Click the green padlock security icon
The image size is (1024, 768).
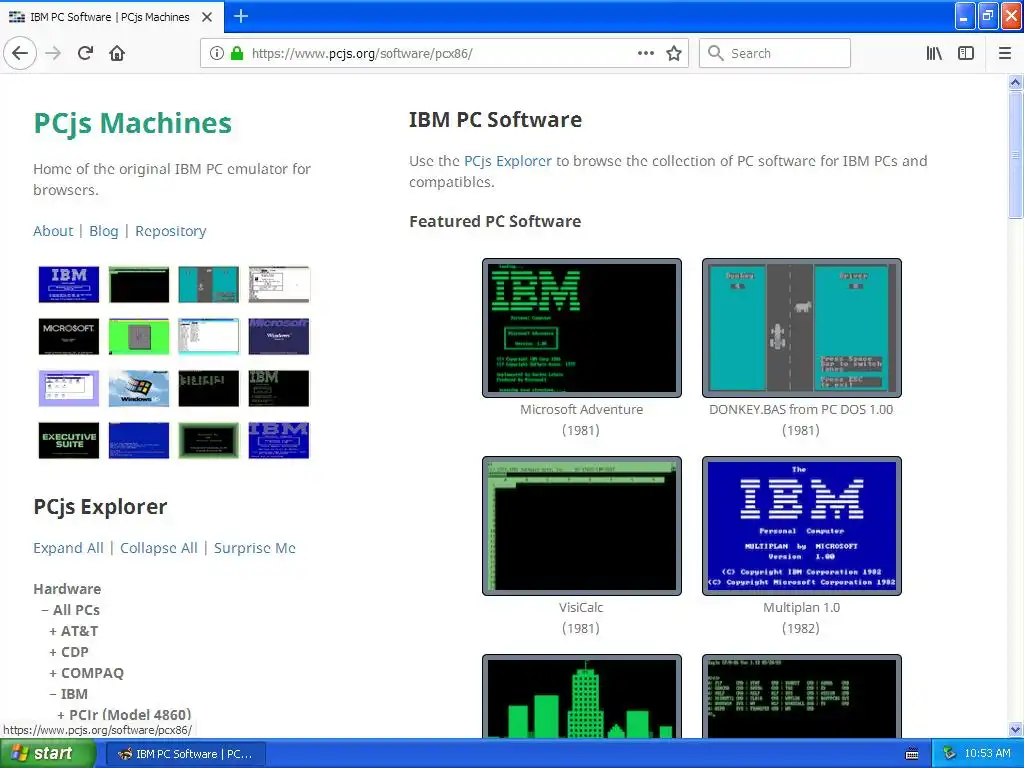coord(237,53)
